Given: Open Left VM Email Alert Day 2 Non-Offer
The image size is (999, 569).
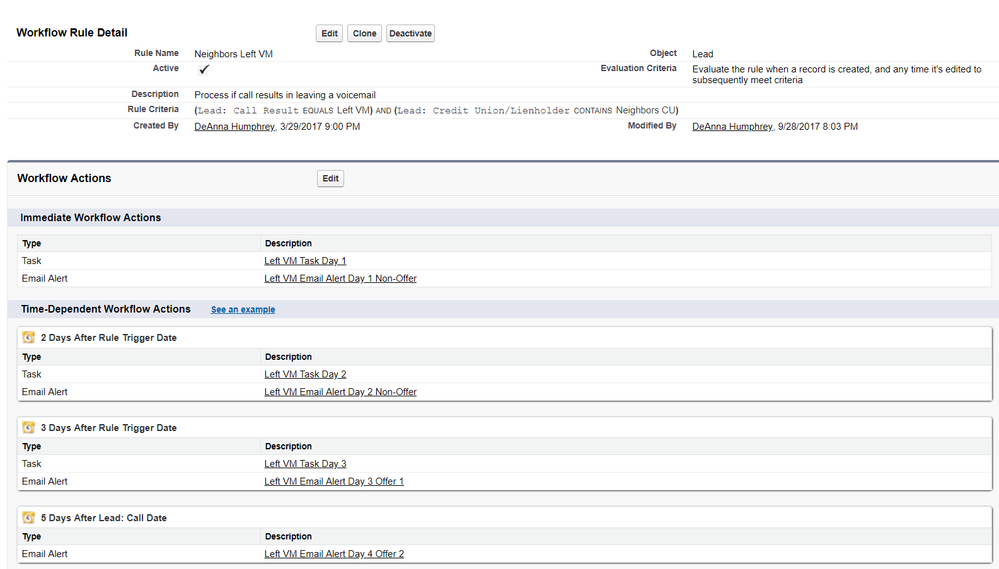Looking at the screenshot, I should click(x=340, y=392).
